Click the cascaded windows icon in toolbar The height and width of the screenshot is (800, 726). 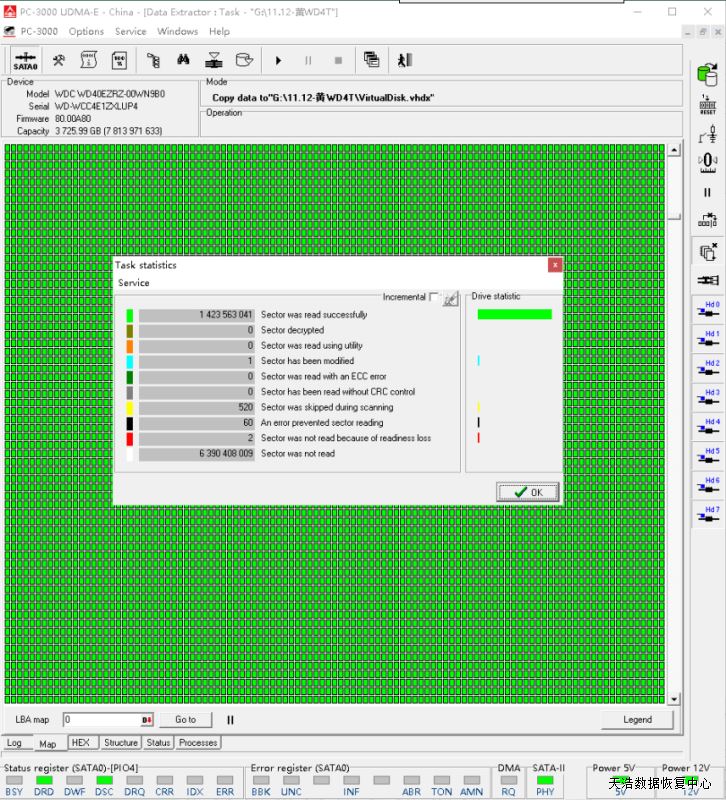[x=371, y=60]
